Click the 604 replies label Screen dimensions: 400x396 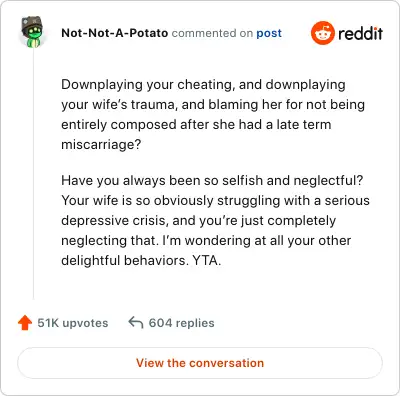coord(181,323)
